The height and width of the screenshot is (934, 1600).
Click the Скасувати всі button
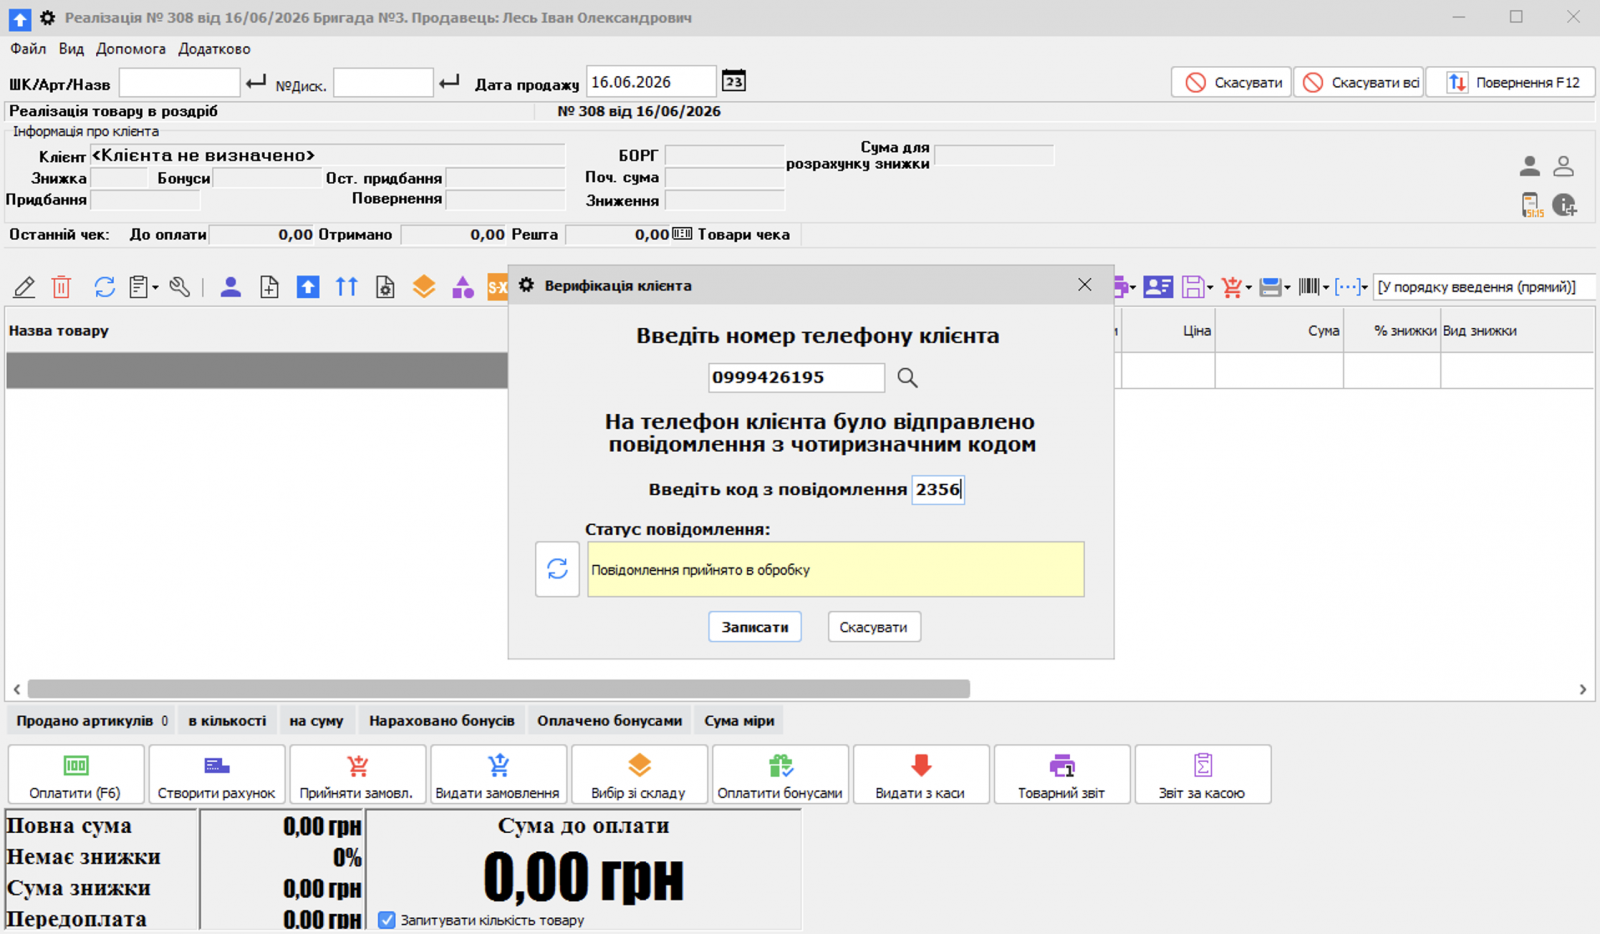1359,82
